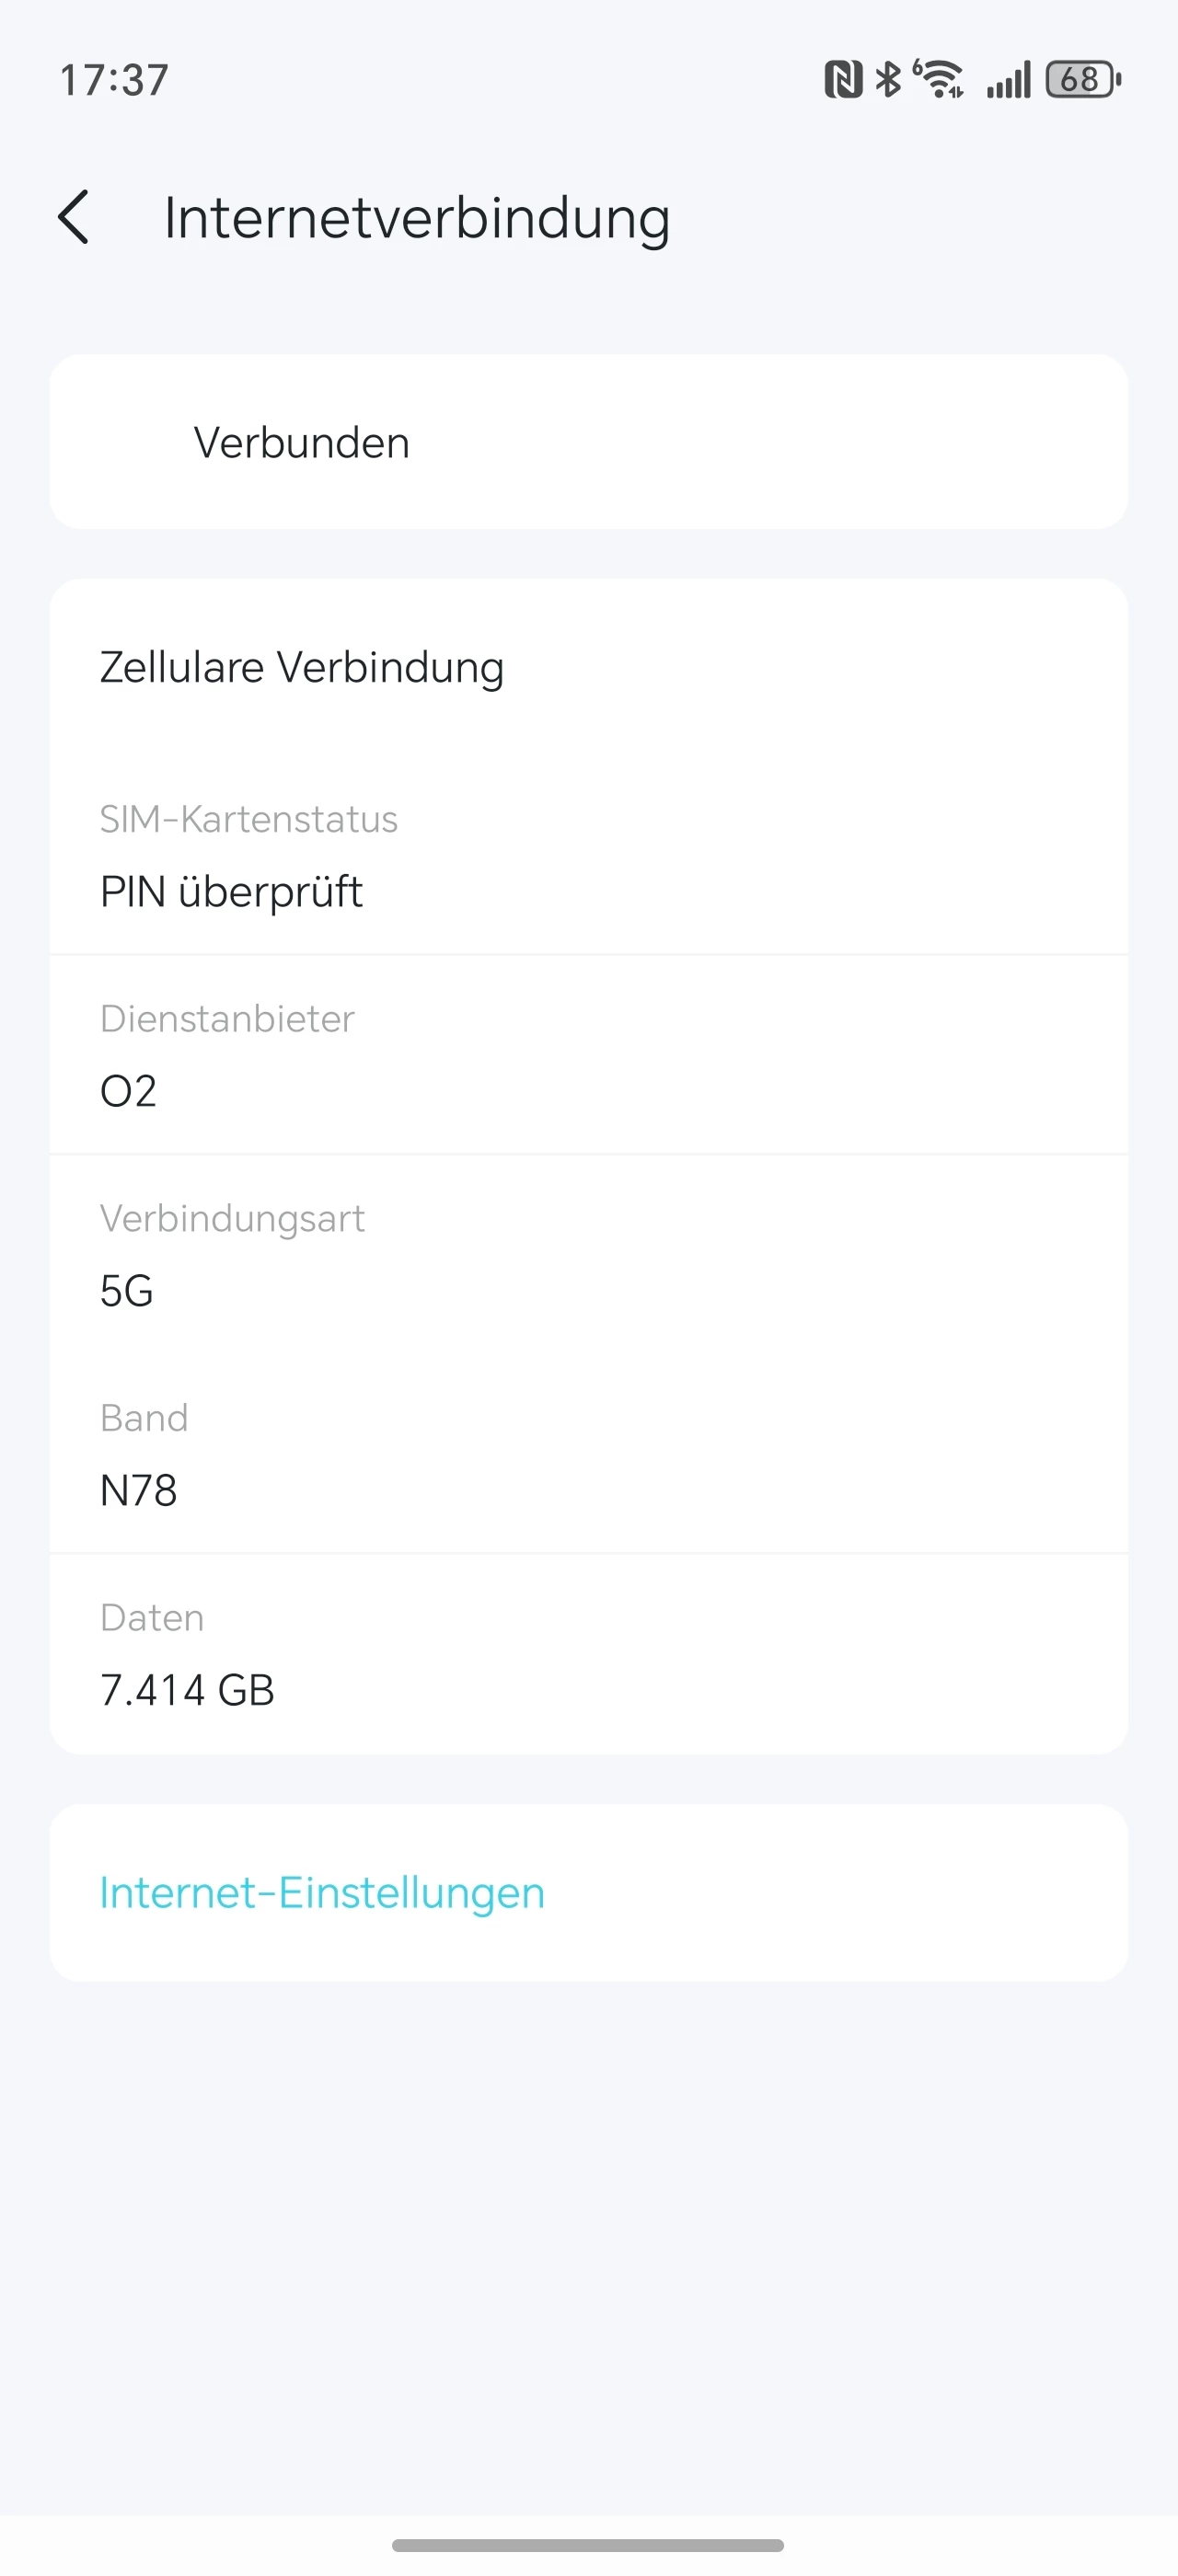This screenshot has height=2576, width=1178.
Task: Tap the back arrow icon
Action: tap(74, 217)
